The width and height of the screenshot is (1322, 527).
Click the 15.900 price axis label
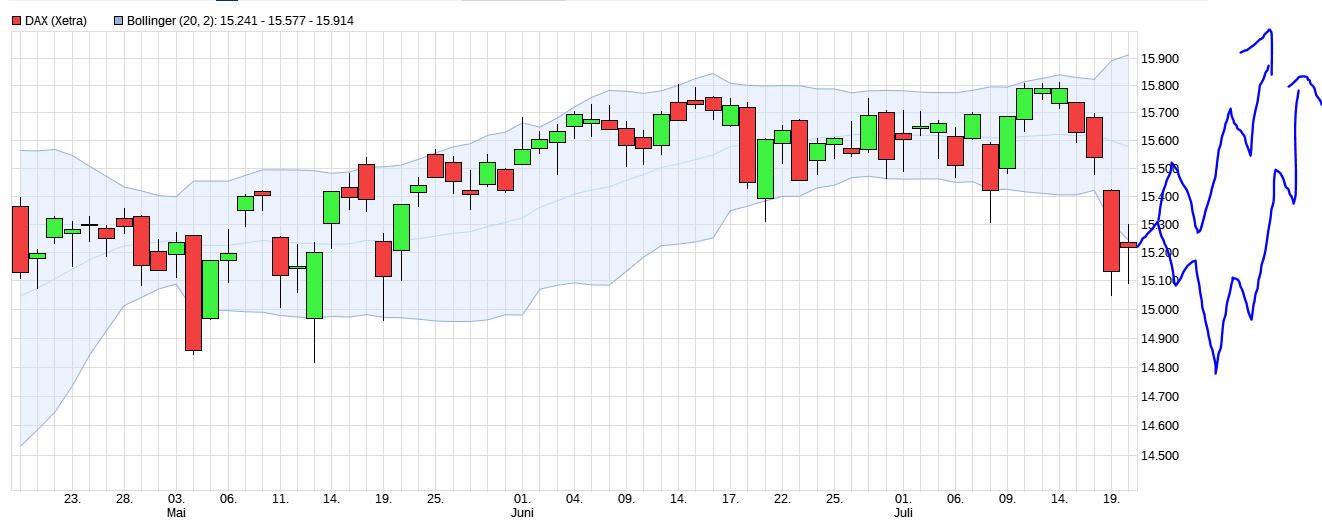(x=1160, y=58)
